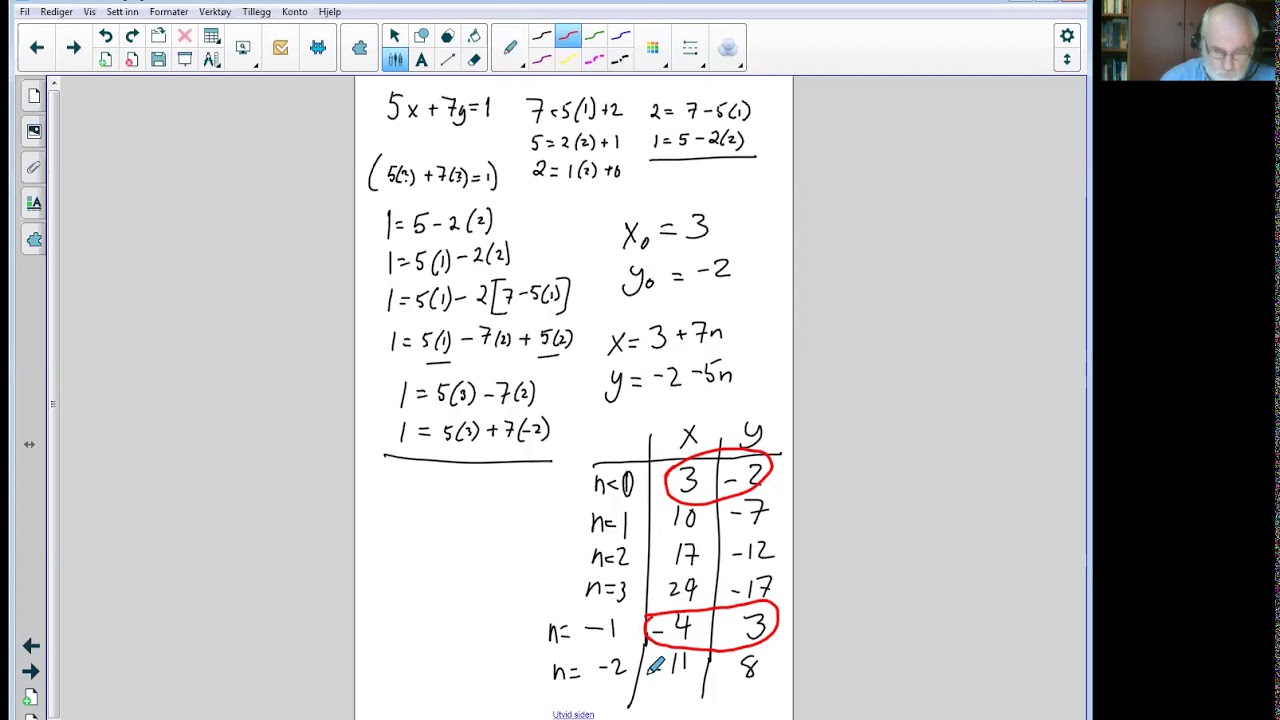Viewport: 1280px width, 720px height.
Task: Click the Utvid siden link
Action: (573, 715)
